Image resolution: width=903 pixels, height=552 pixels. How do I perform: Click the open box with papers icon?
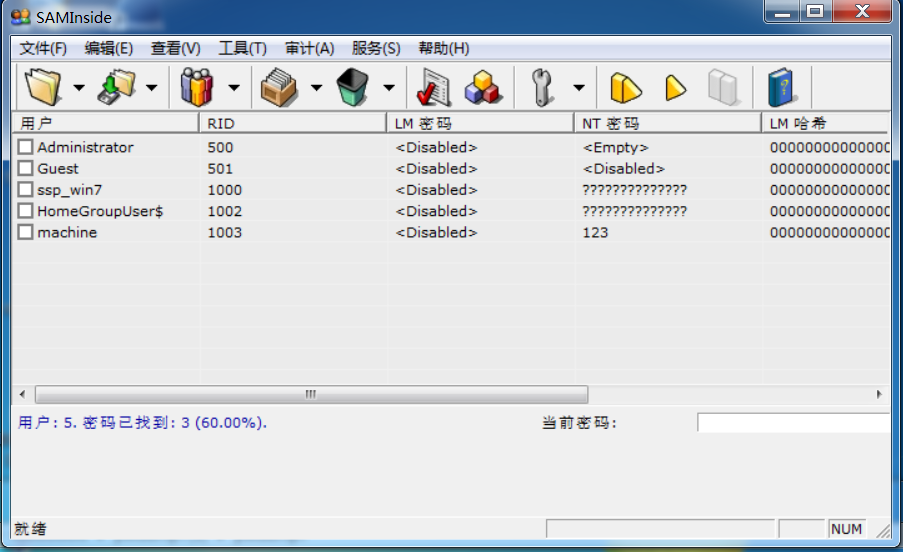tap(279, 87)
